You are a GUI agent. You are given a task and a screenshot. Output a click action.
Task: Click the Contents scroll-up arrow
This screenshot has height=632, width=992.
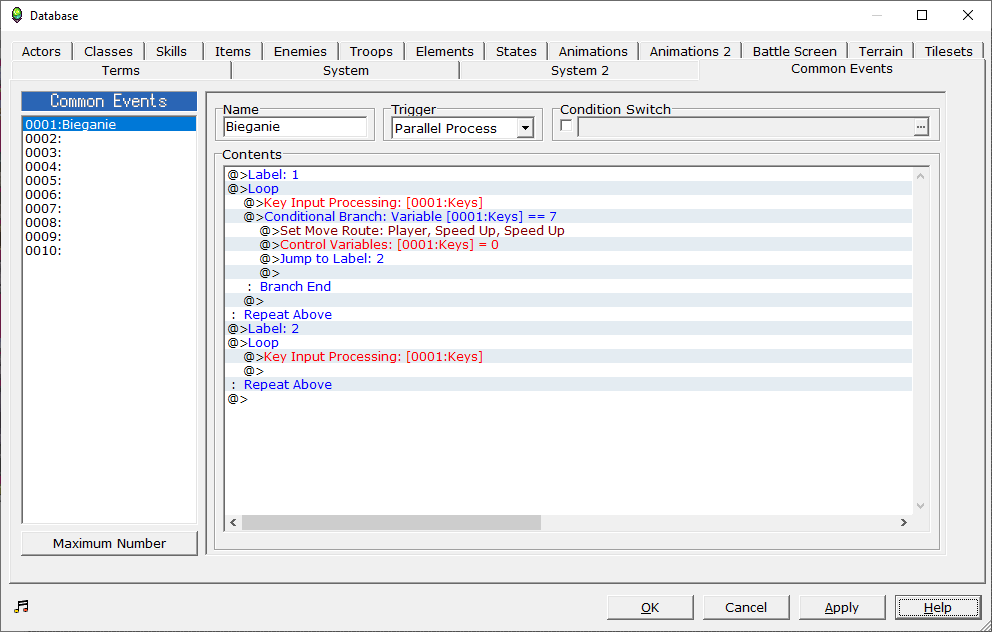(921, 176)
